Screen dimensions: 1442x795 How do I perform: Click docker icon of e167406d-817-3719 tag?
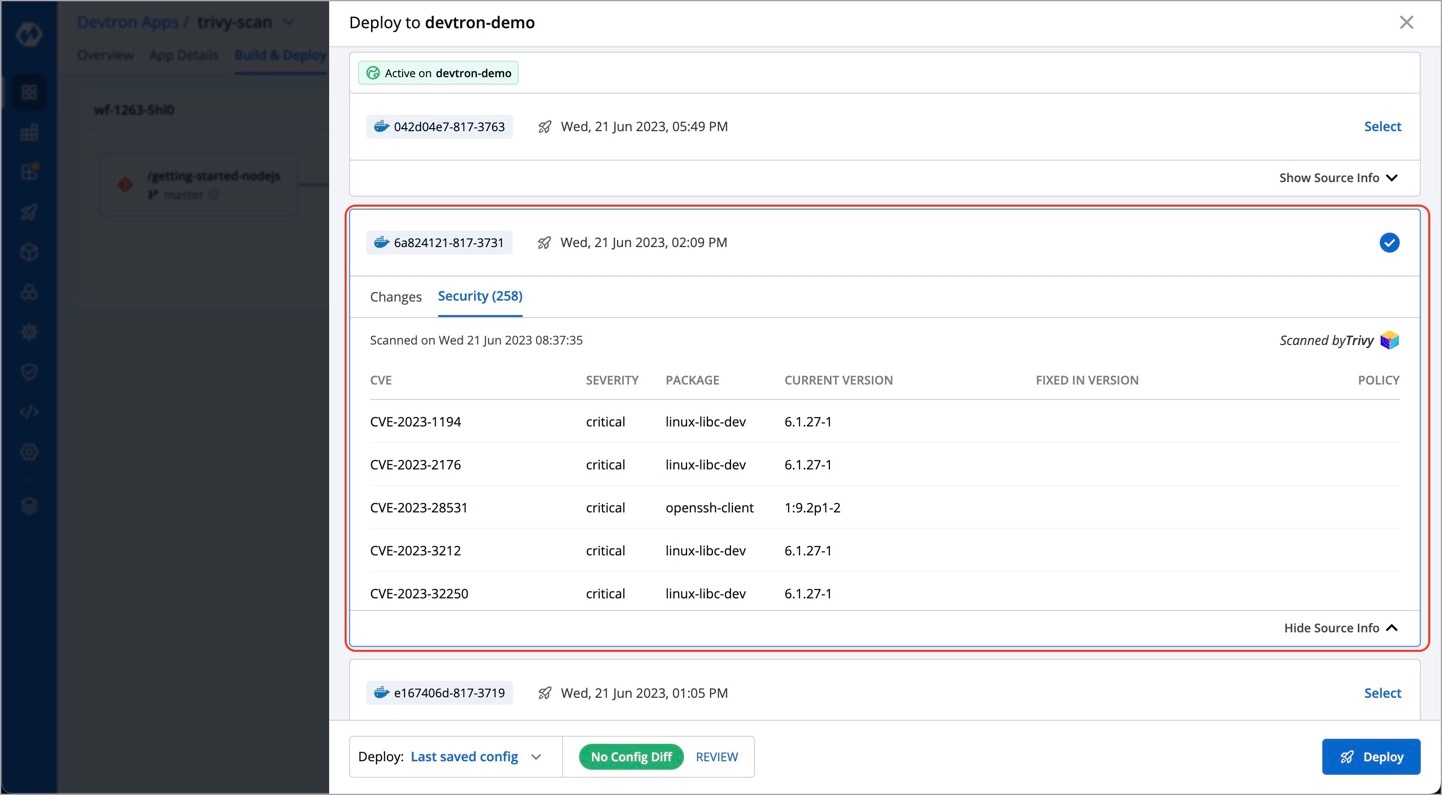click(381, 692)
